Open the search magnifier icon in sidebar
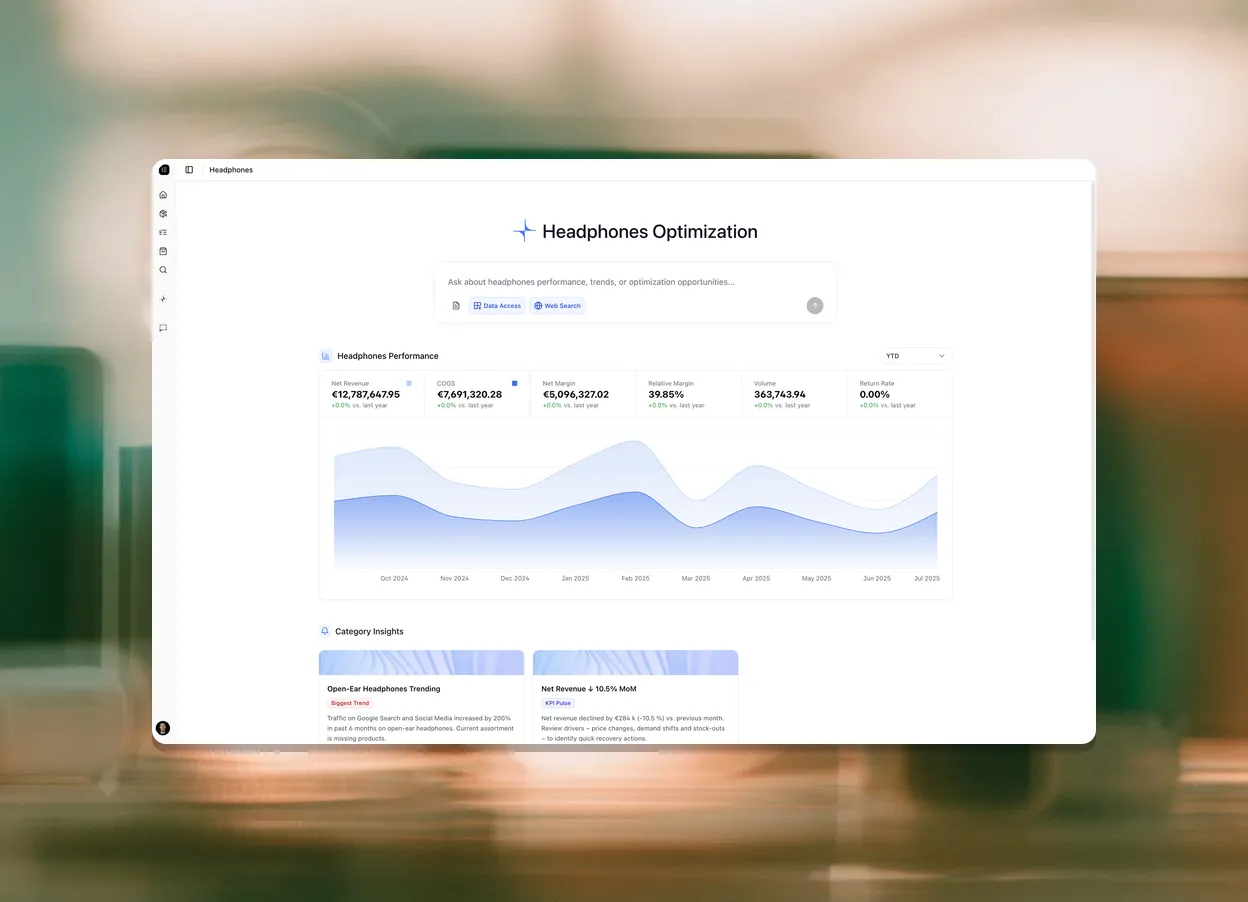Viewport: 1248px width, 902px height. pos(163,270)
